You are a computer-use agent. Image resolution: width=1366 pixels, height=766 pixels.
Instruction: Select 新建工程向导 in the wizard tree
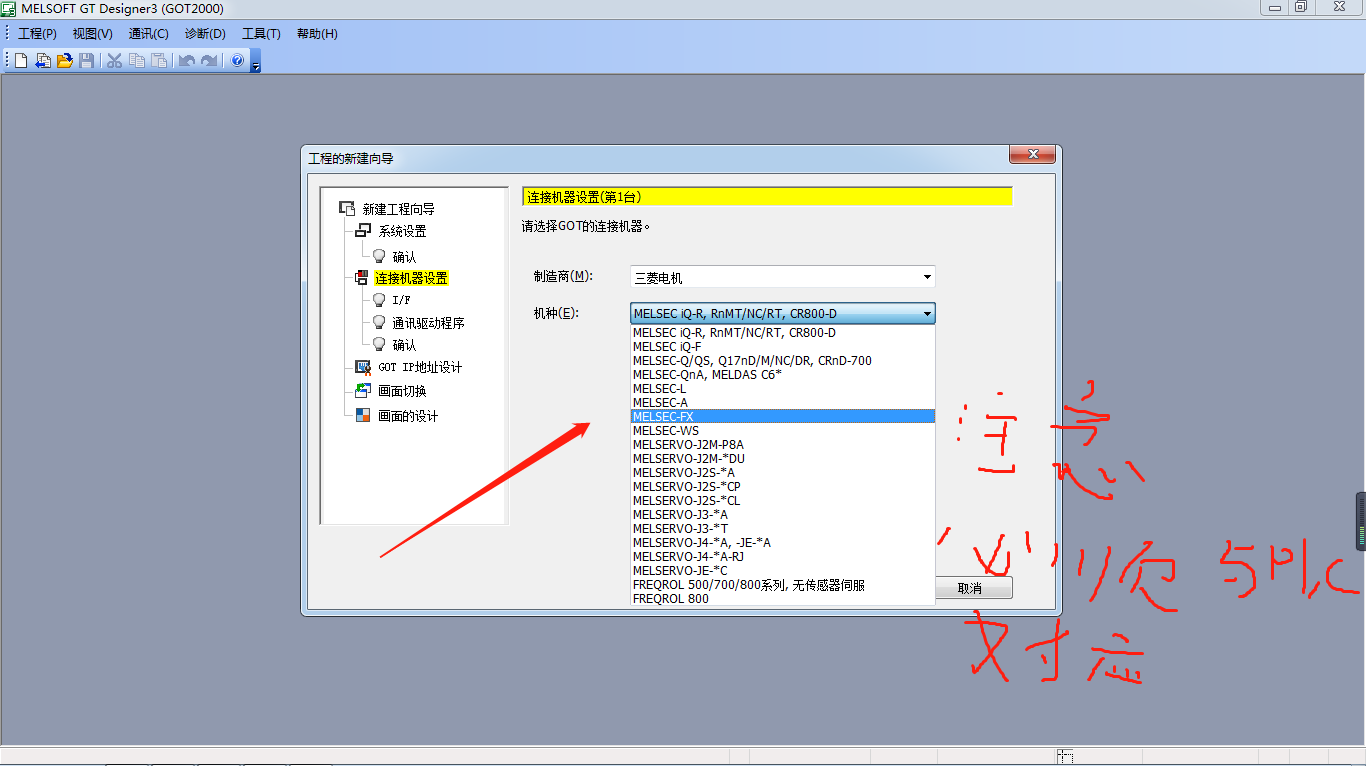click(x=398, y=209)
